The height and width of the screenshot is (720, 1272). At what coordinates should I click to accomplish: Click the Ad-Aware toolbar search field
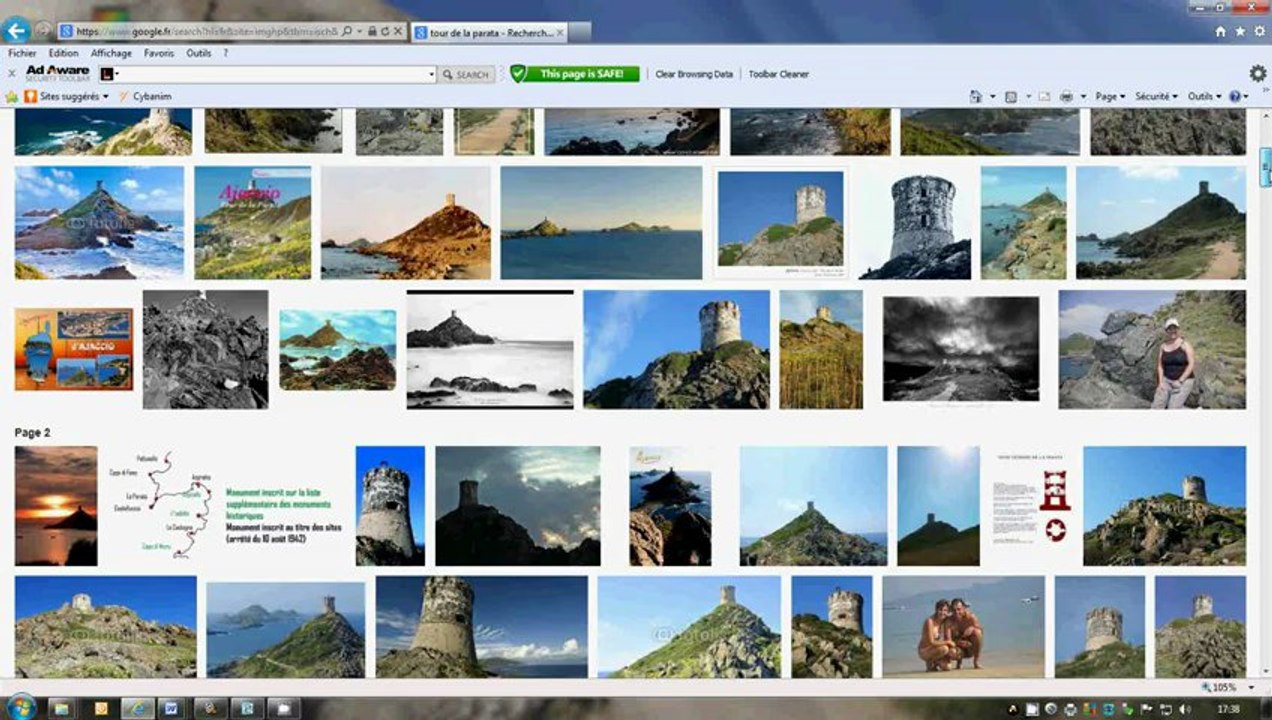[x=267, y=74]
